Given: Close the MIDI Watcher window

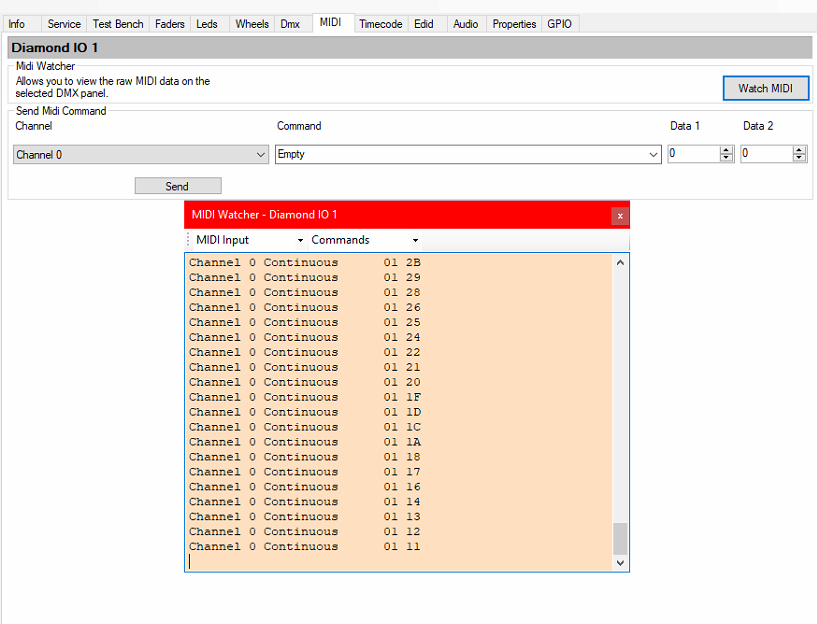Looking at the screenshot, I should (x=620, y=216).
